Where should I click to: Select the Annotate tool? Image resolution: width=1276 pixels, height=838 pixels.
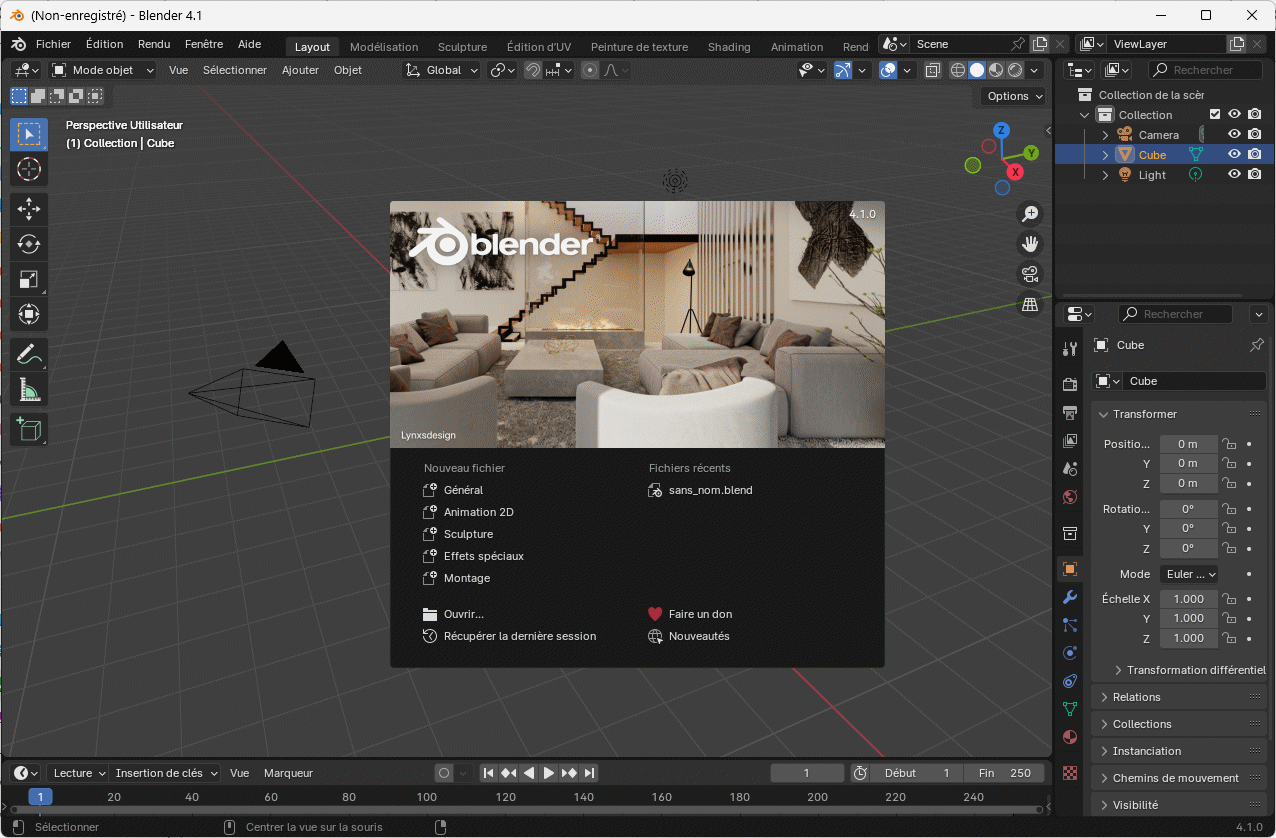(29, 354)
